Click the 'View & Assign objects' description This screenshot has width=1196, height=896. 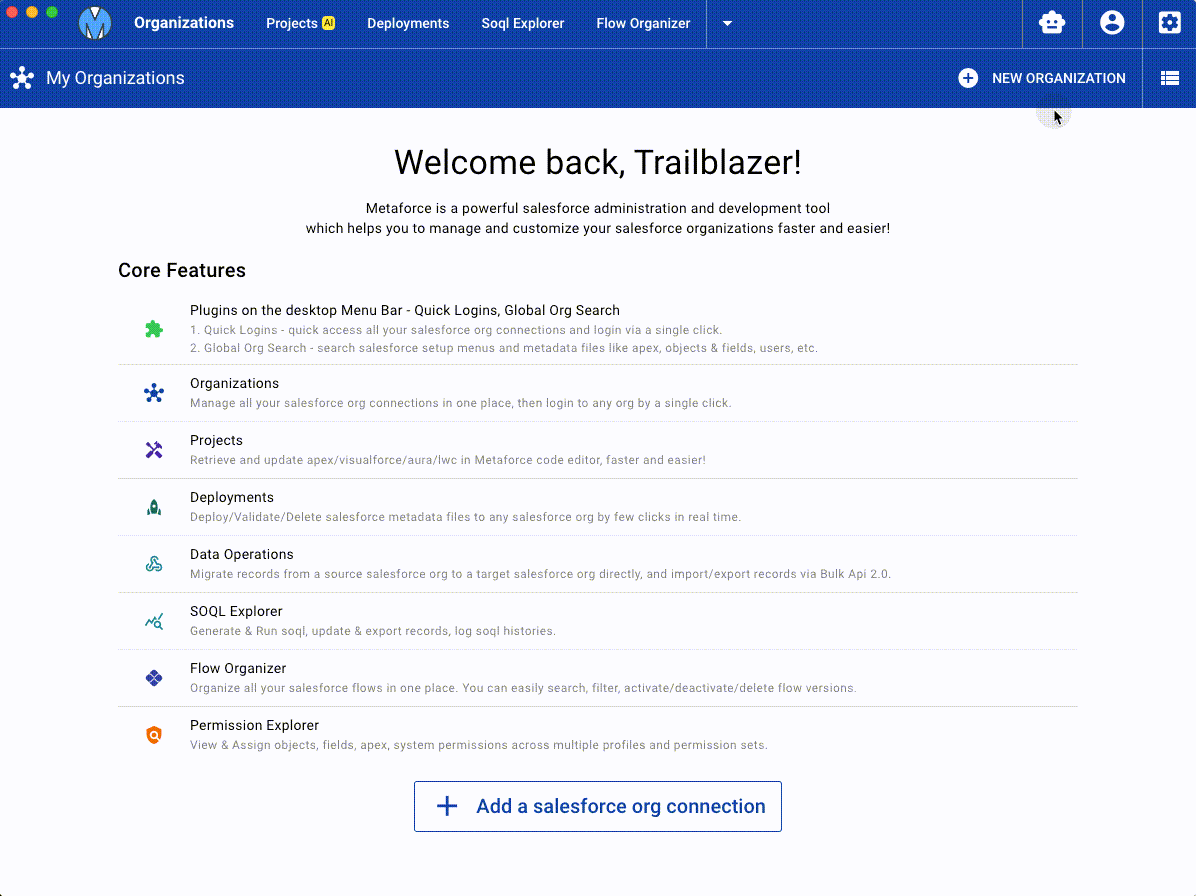(479, 745)
